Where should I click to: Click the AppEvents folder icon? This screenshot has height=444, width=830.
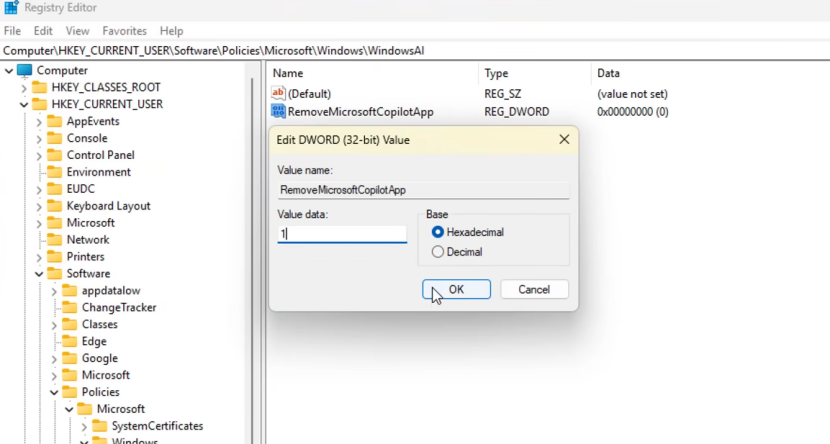[54, 121]
